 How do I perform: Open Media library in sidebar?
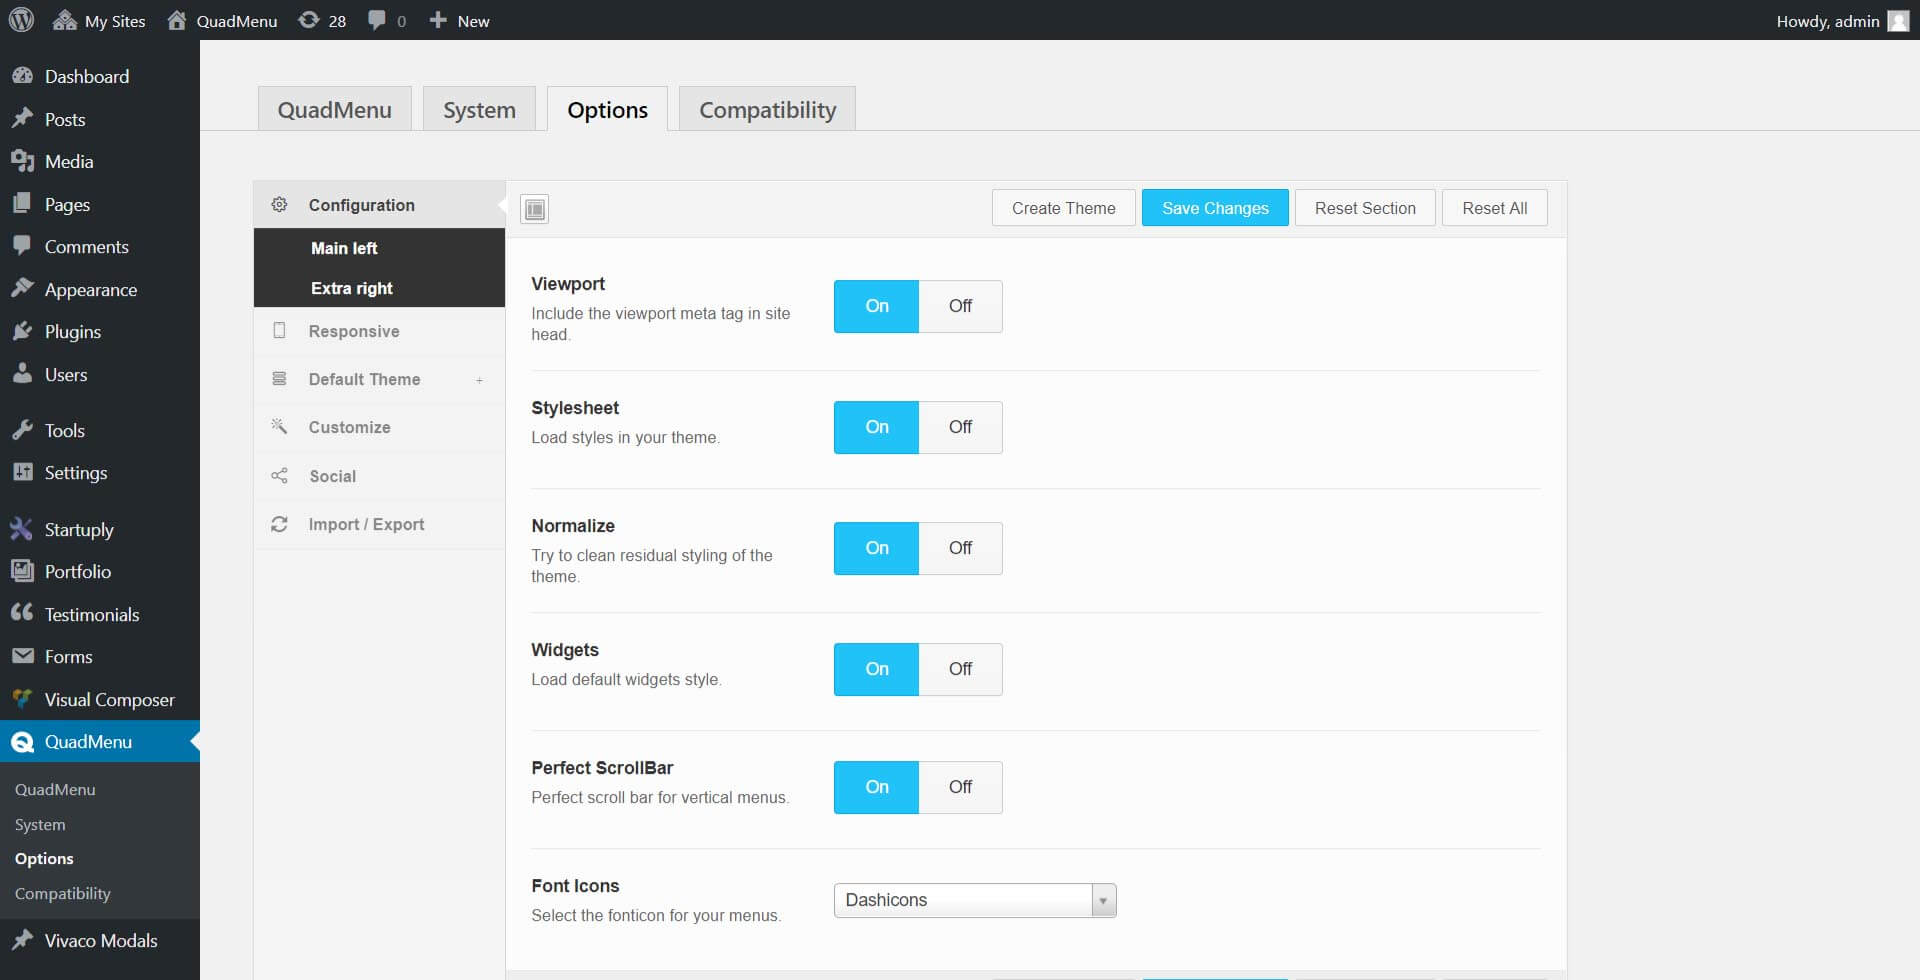click(100, 161)
